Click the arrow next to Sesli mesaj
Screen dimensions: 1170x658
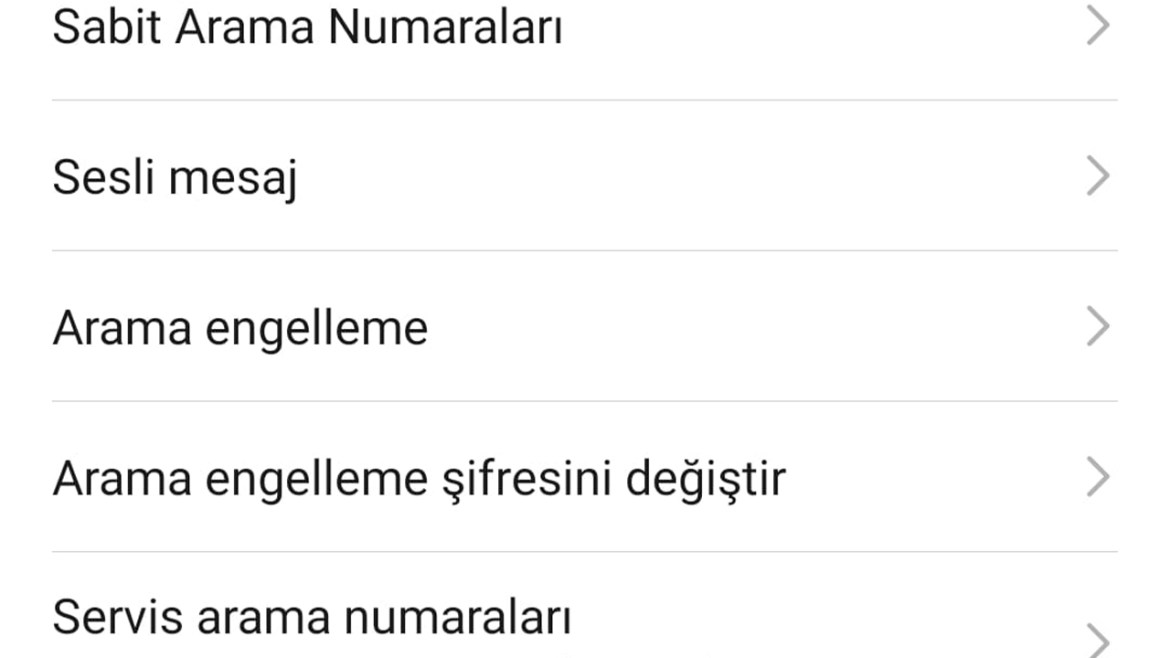[1097, 177]
